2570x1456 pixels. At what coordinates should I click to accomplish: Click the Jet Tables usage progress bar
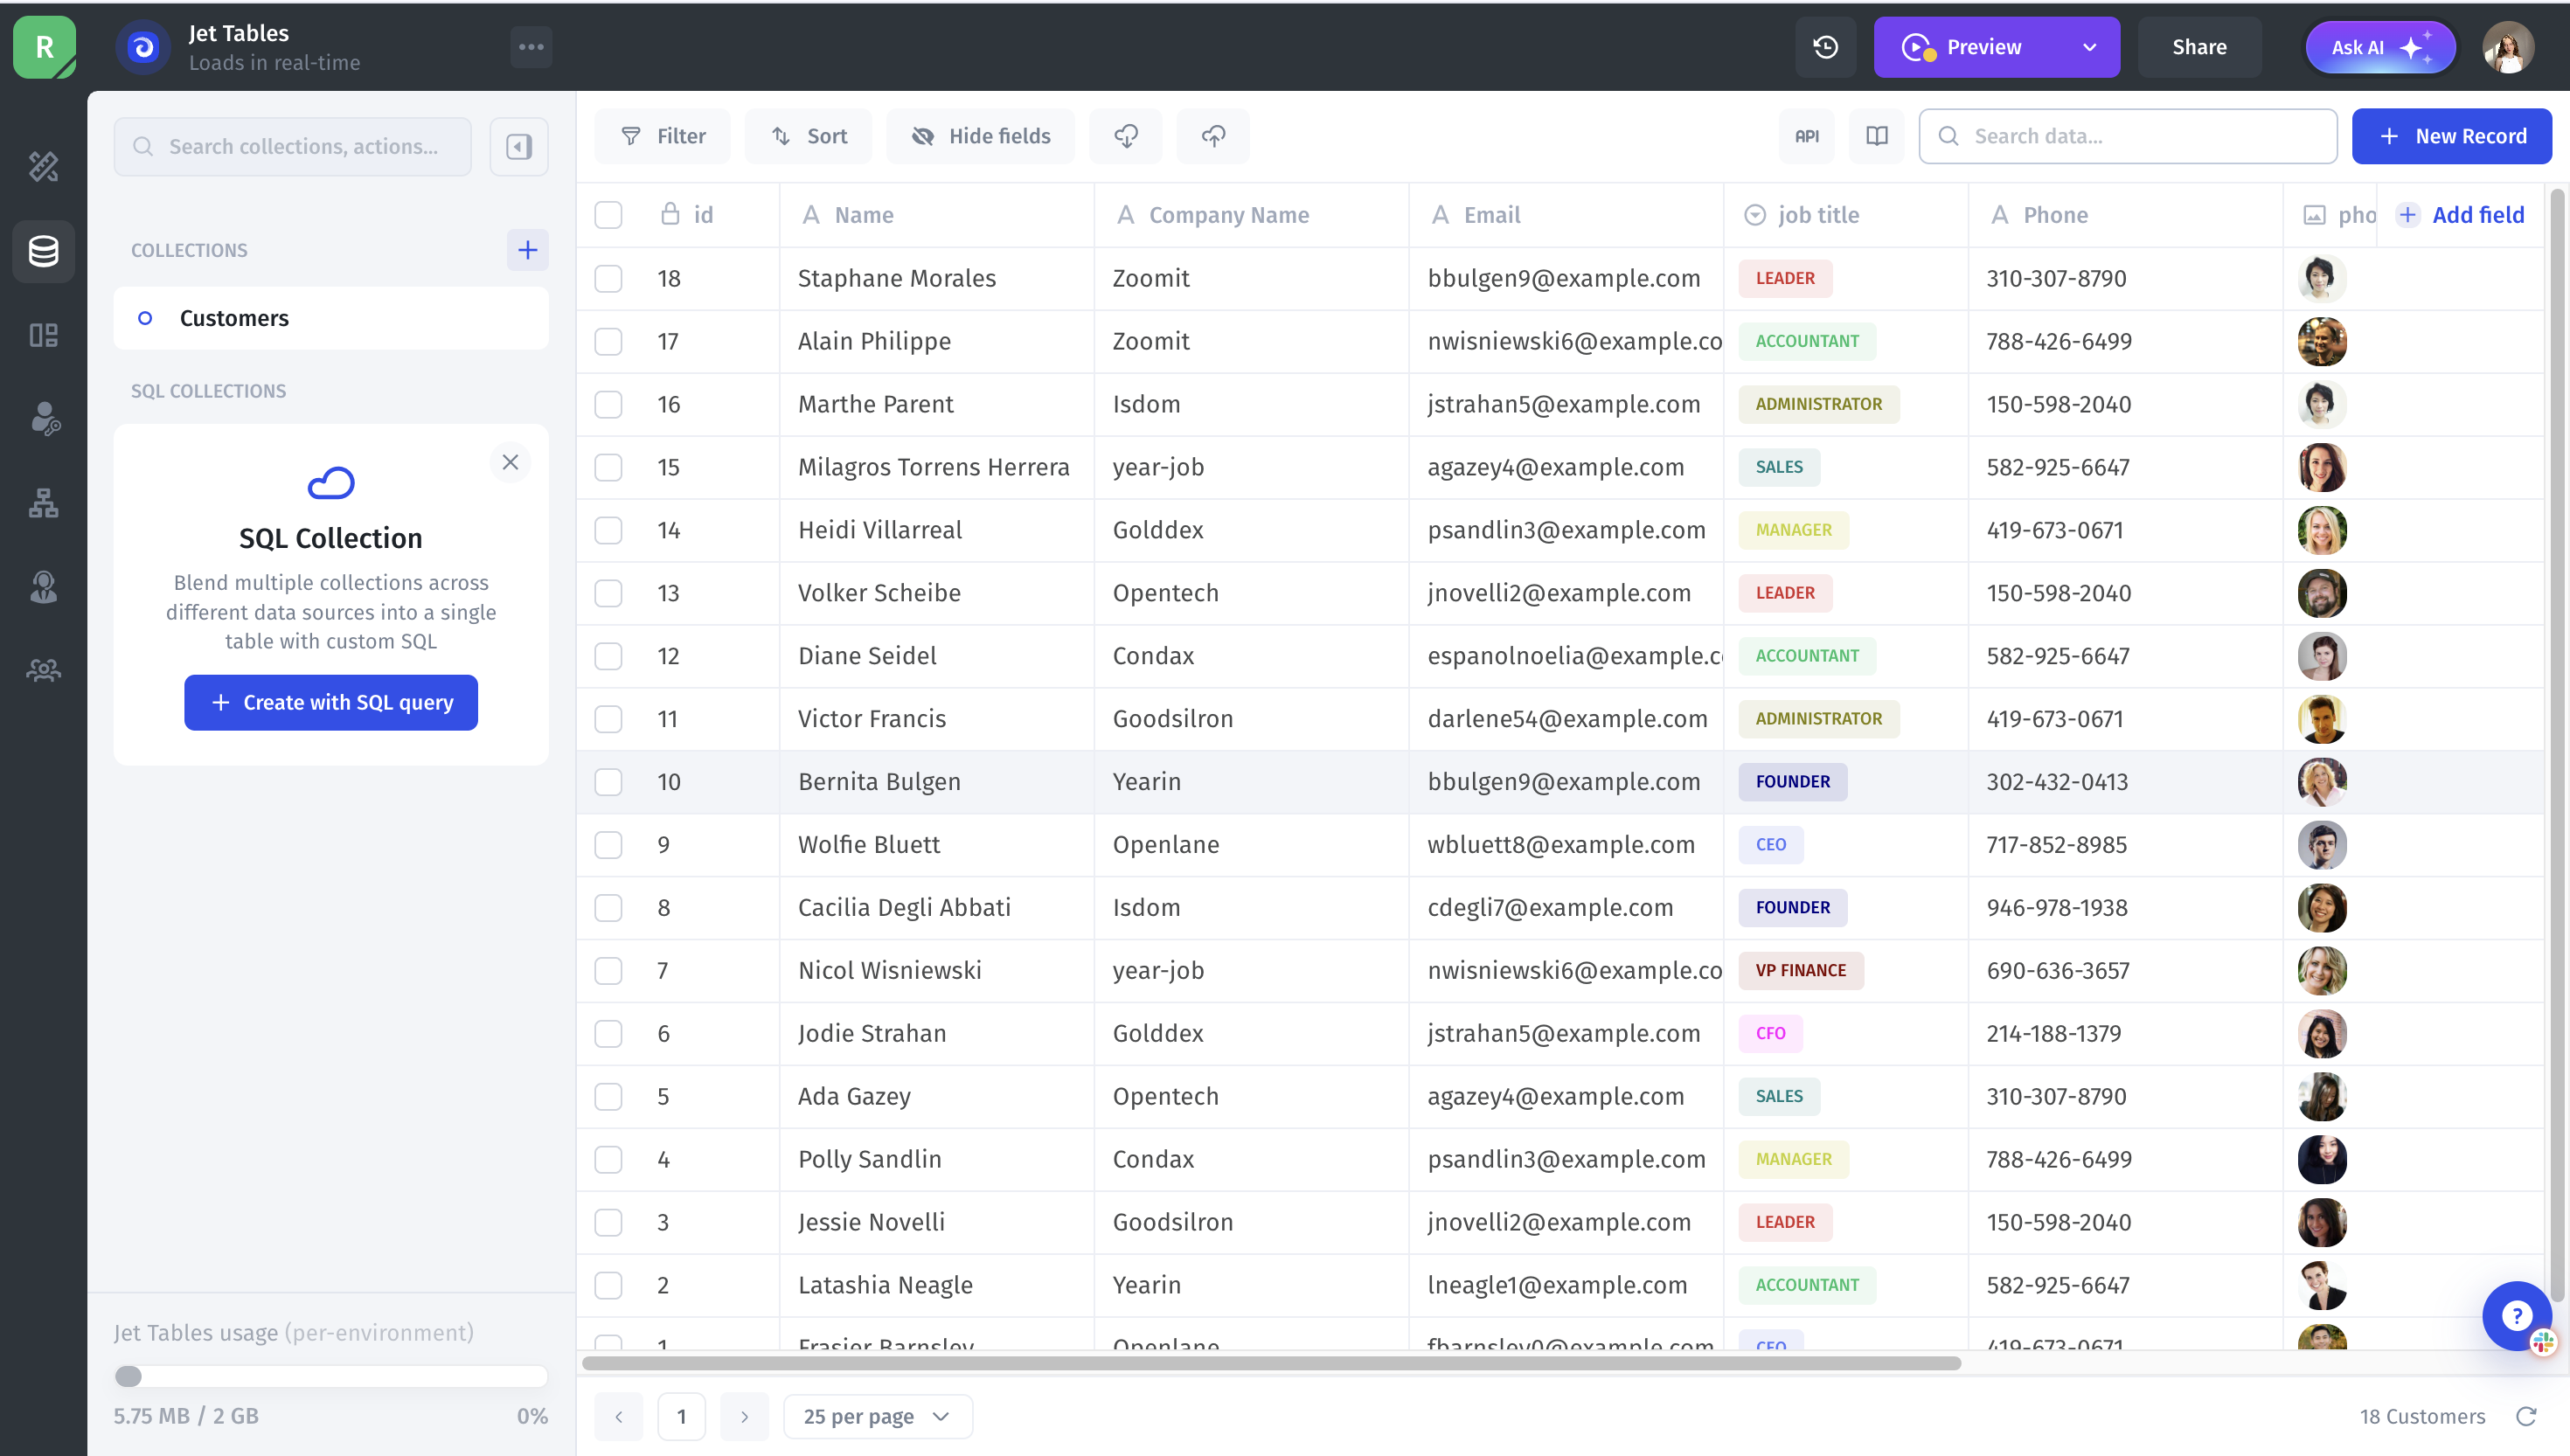coord(331,1377)
